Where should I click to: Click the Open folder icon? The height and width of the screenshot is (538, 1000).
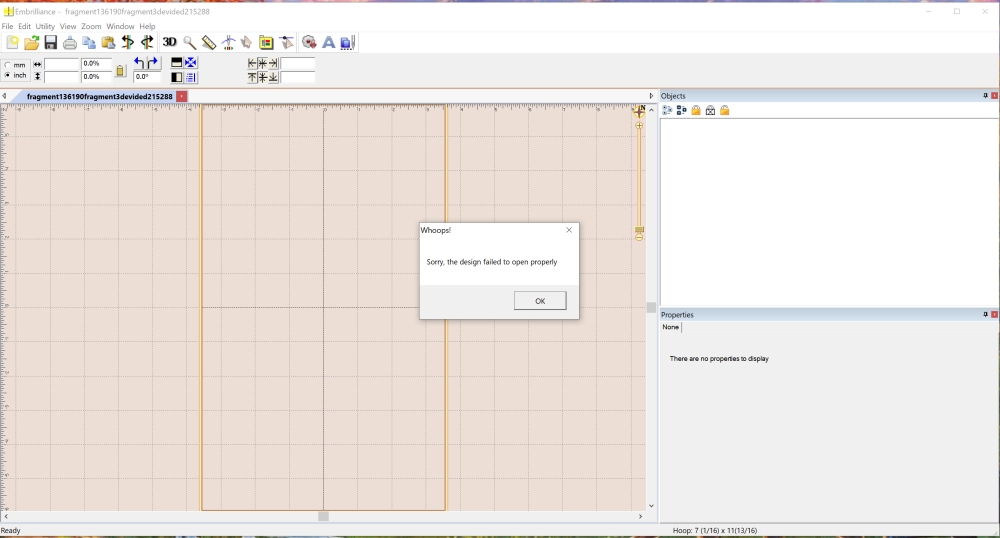click(x=31, y=42)
